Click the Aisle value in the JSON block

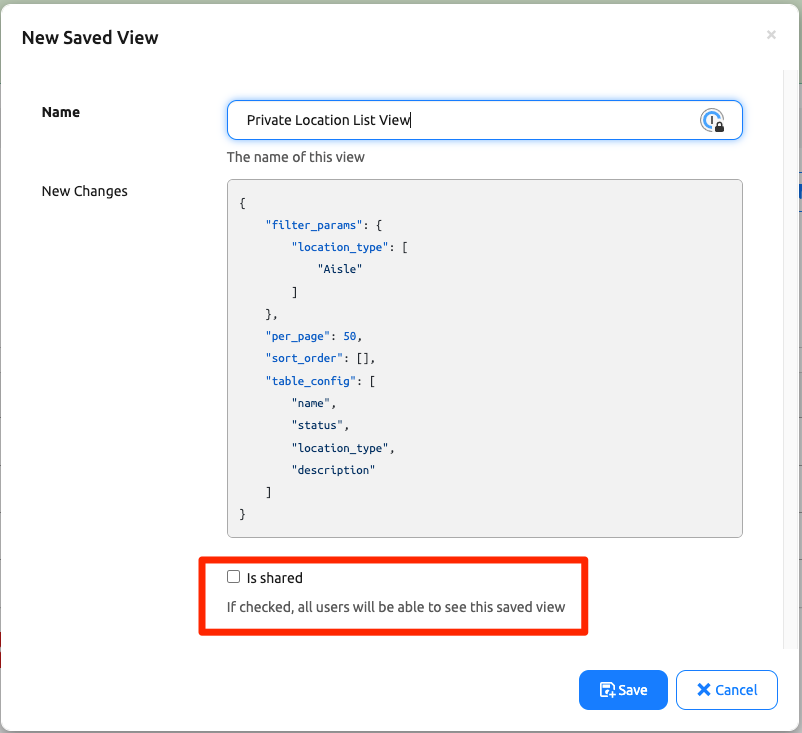[x=340, y=268]
